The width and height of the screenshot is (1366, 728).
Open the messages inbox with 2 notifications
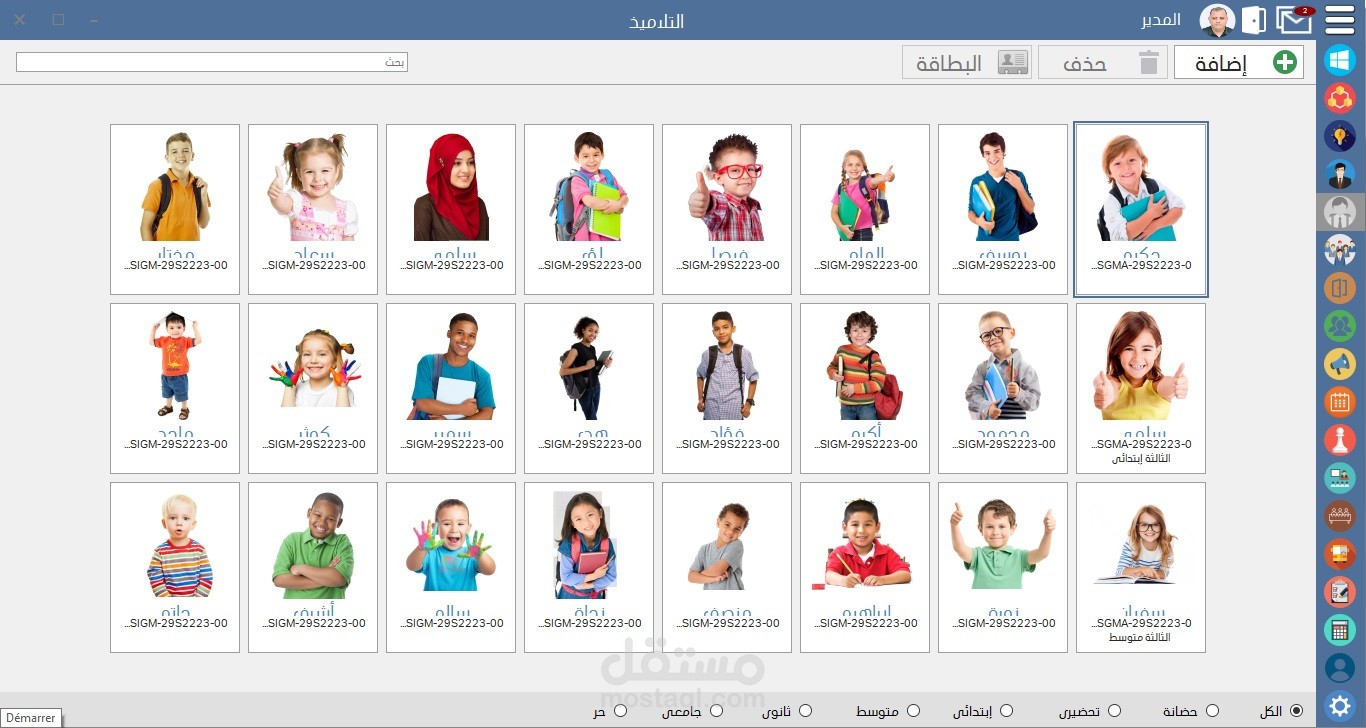[1295, 19]
